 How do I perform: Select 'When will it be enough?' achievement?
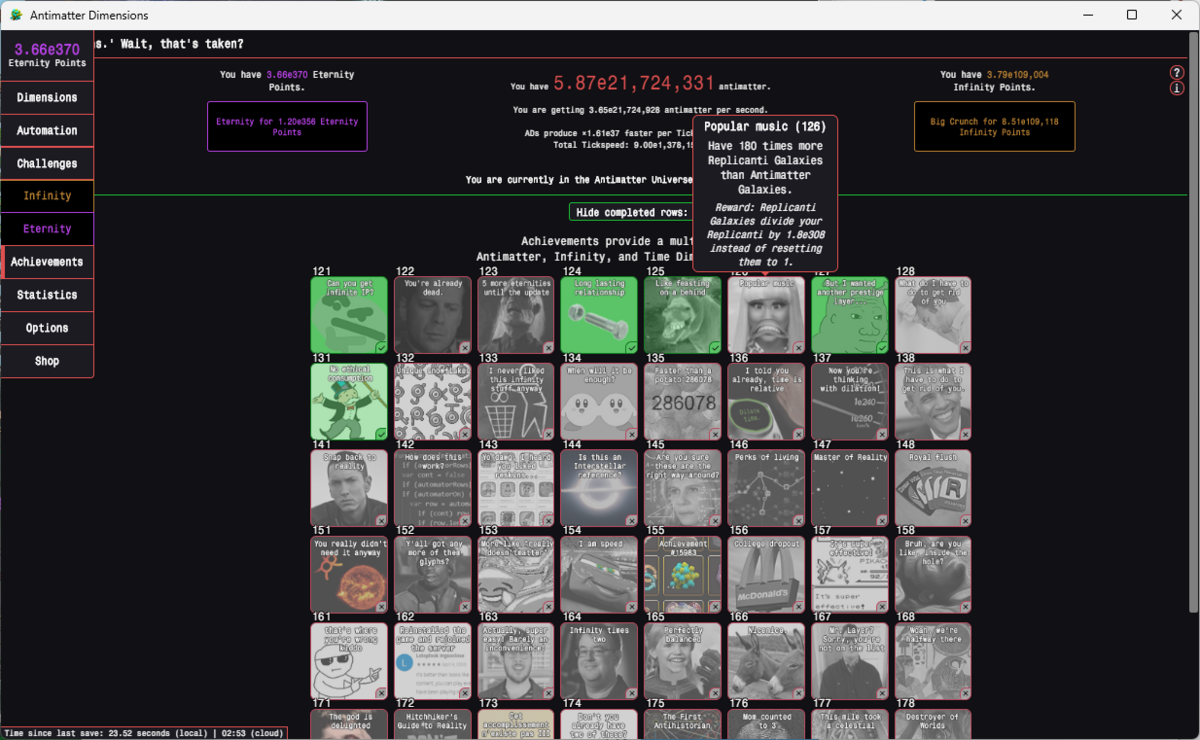(x=599, y=402)
